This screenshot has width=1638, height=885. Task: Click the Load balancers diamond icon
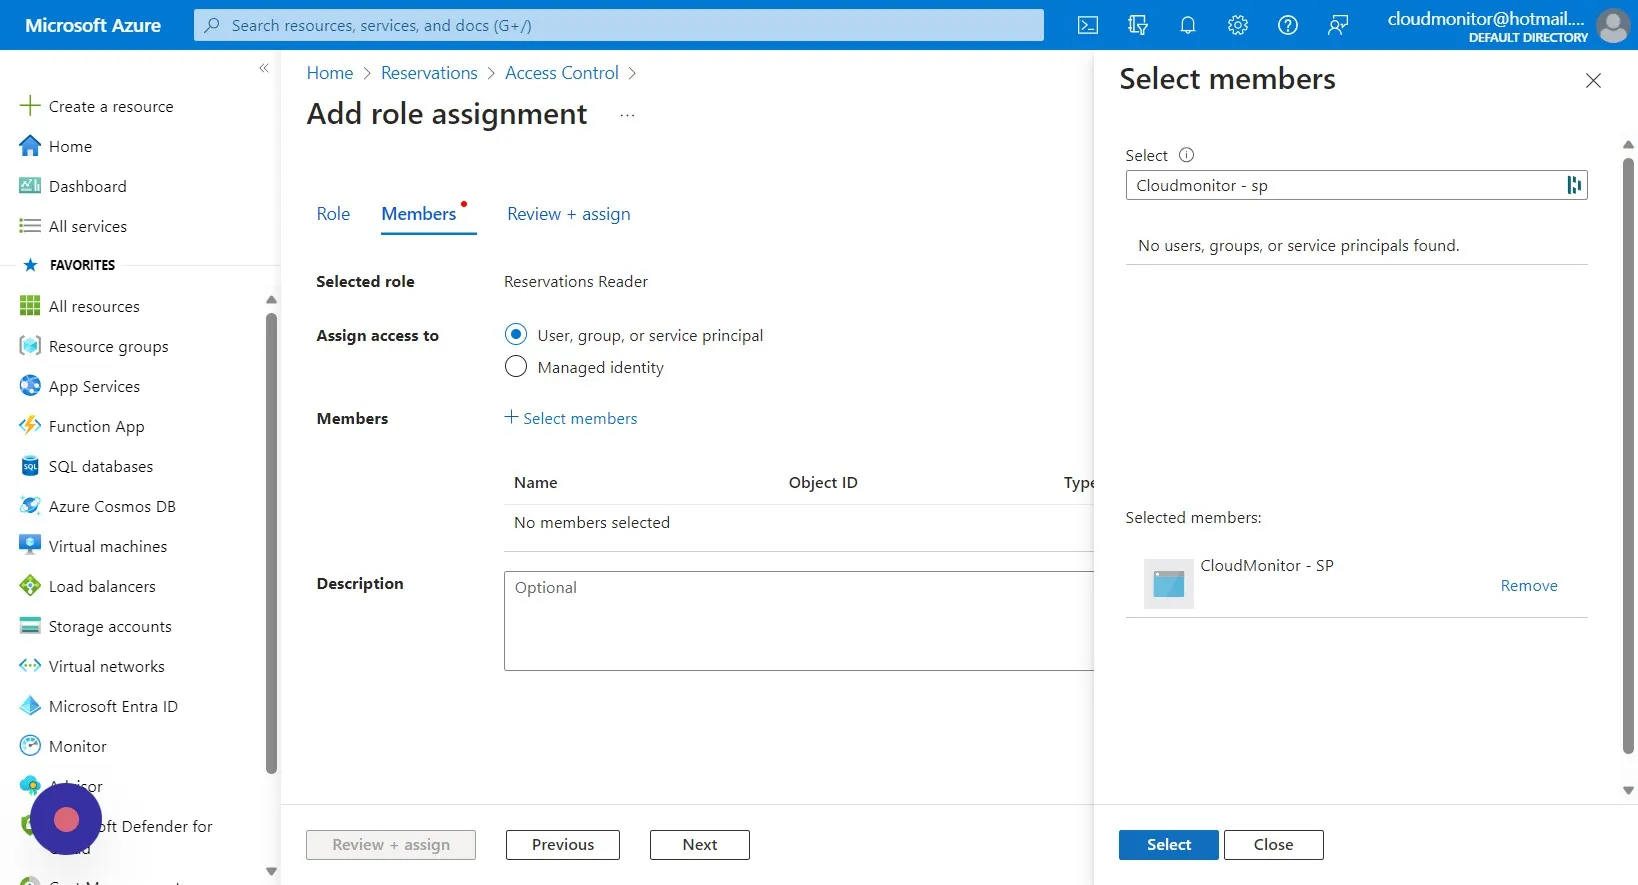[x=30, y=586]
